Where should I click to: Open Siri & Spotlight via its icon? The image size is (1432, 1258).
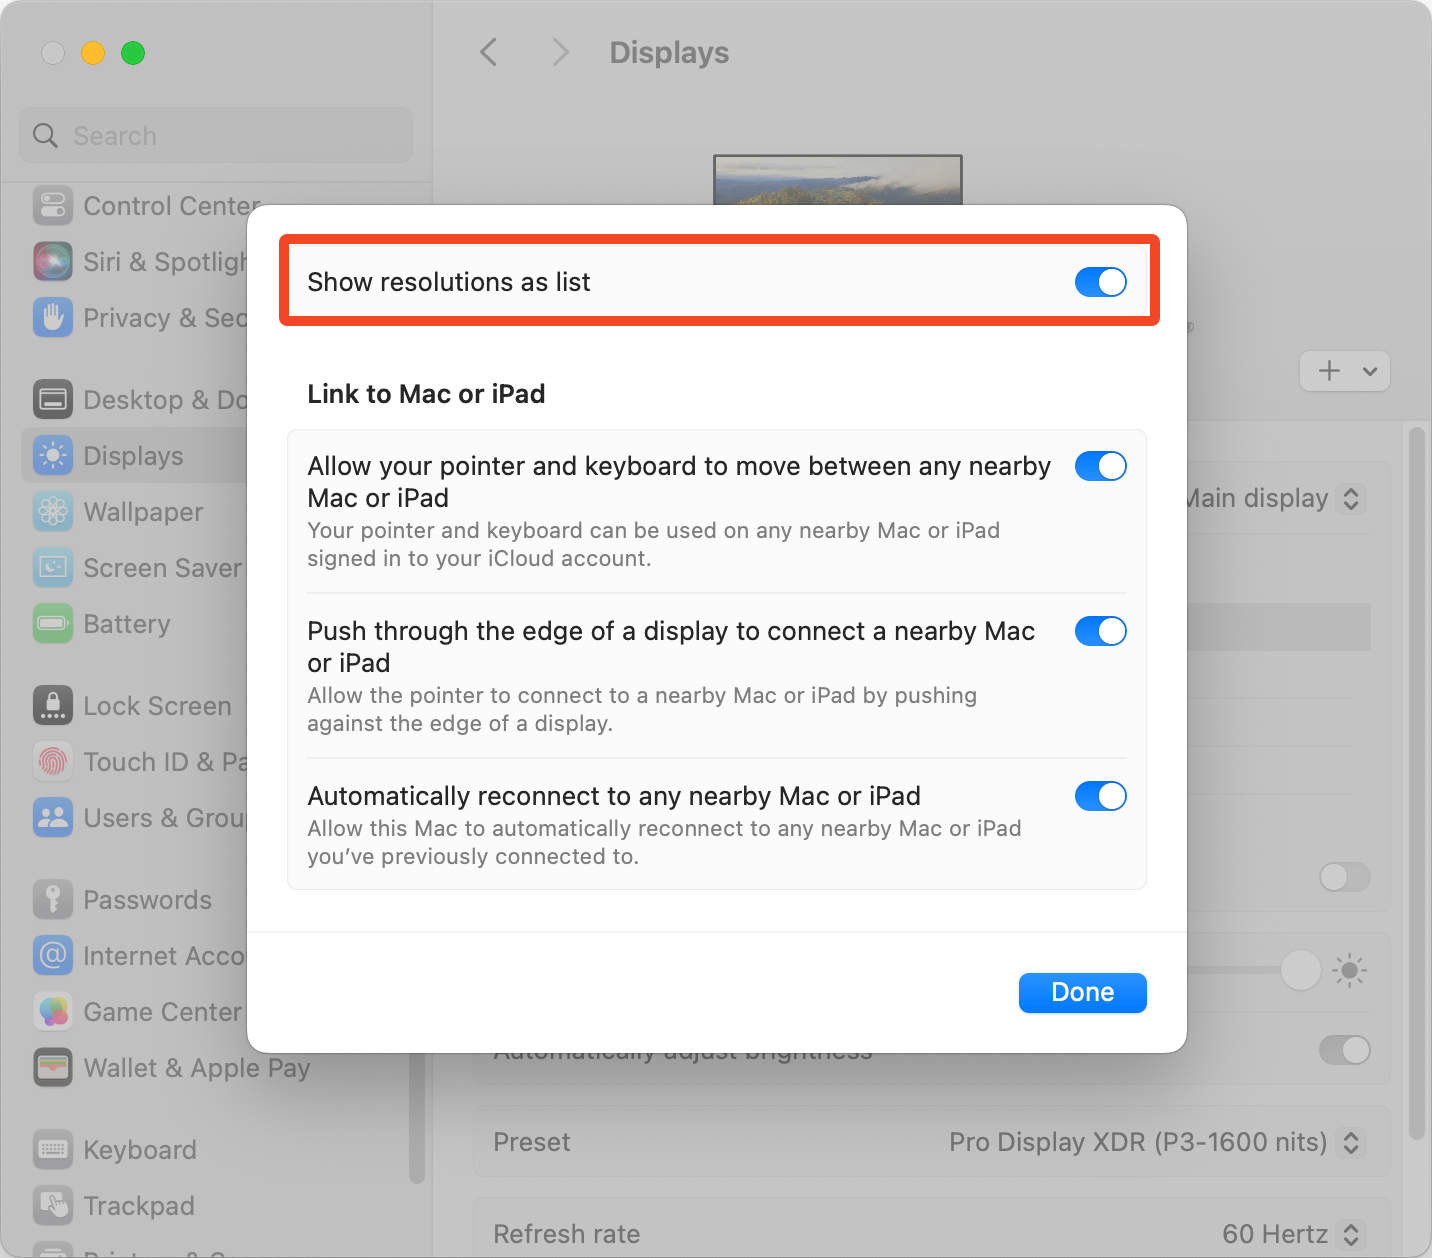point(53,262)
